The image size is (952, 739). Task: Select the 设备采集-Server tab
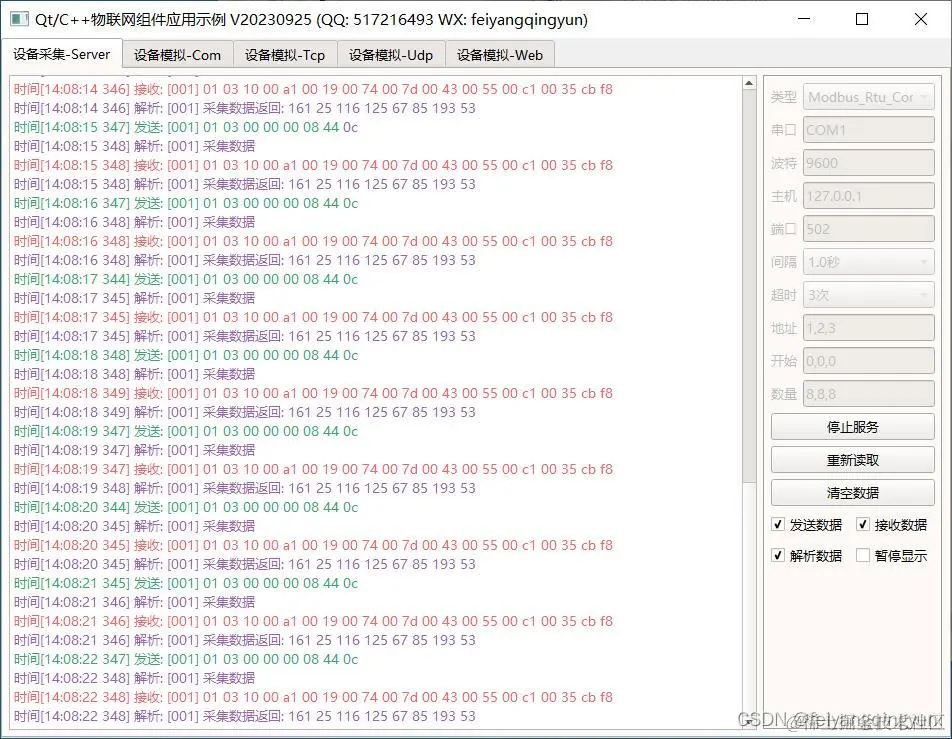click(x=63, y=55)
